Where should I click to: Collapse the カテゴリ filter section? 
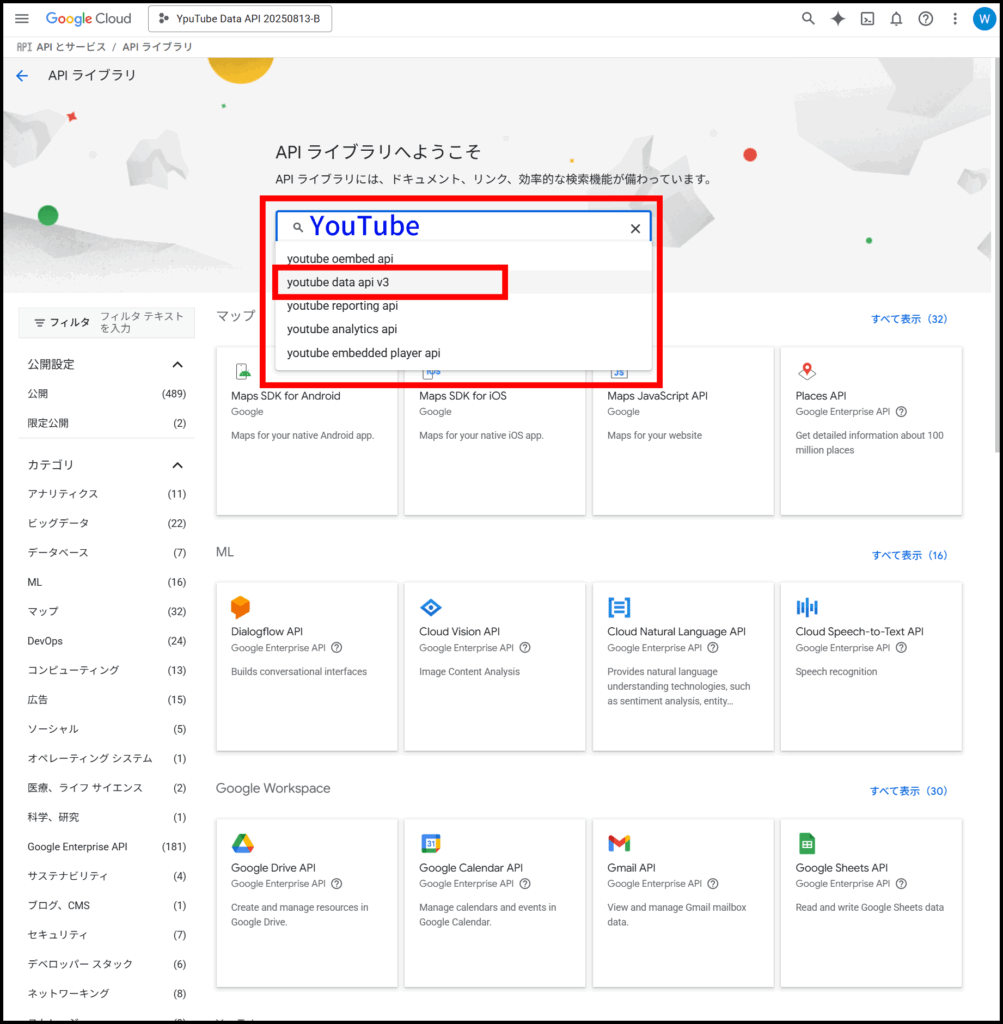click(177, 465)
